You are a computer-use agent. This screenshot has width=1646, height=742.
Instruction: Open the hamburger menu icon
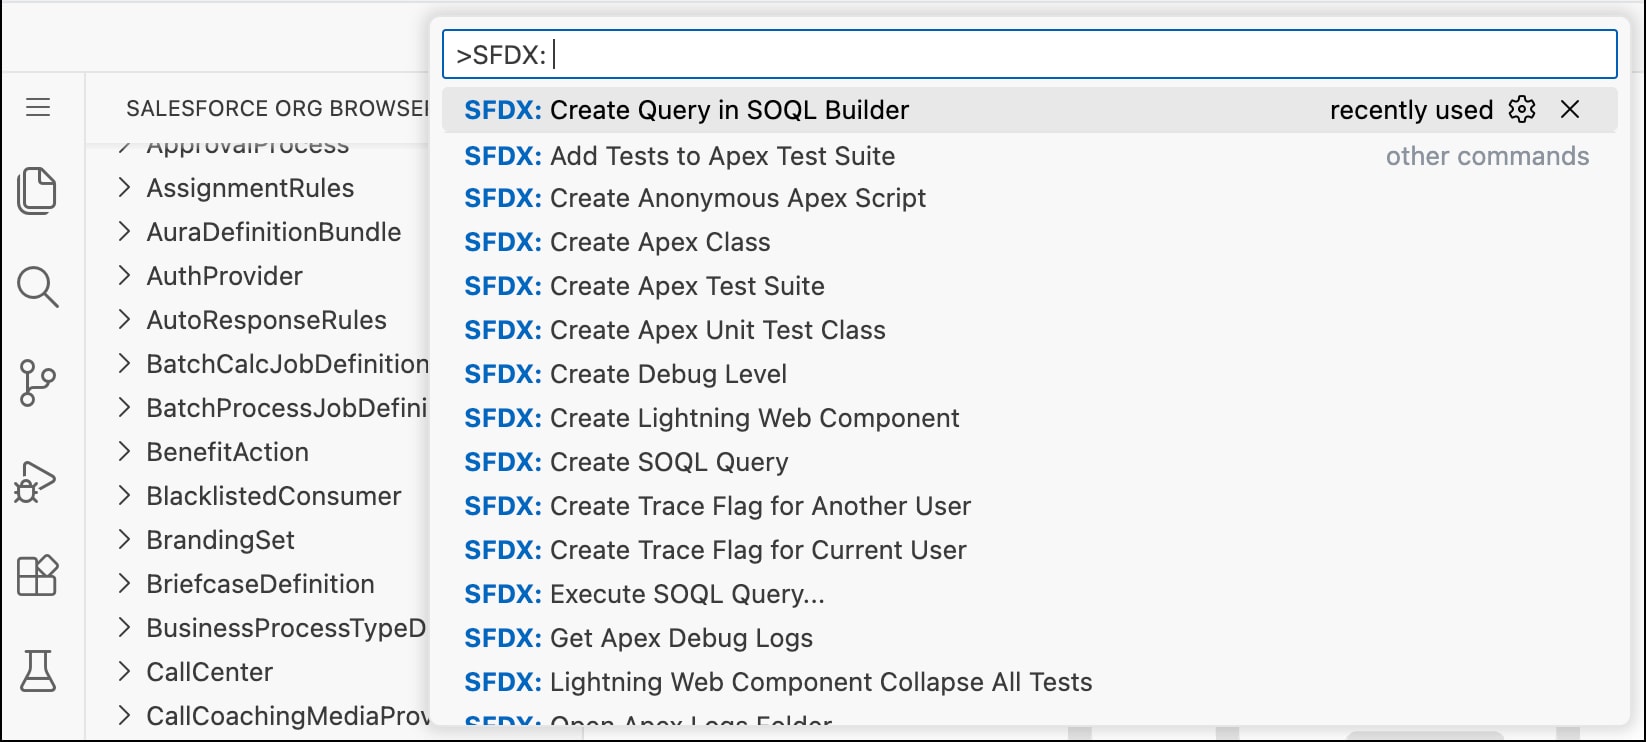[38, 107]
